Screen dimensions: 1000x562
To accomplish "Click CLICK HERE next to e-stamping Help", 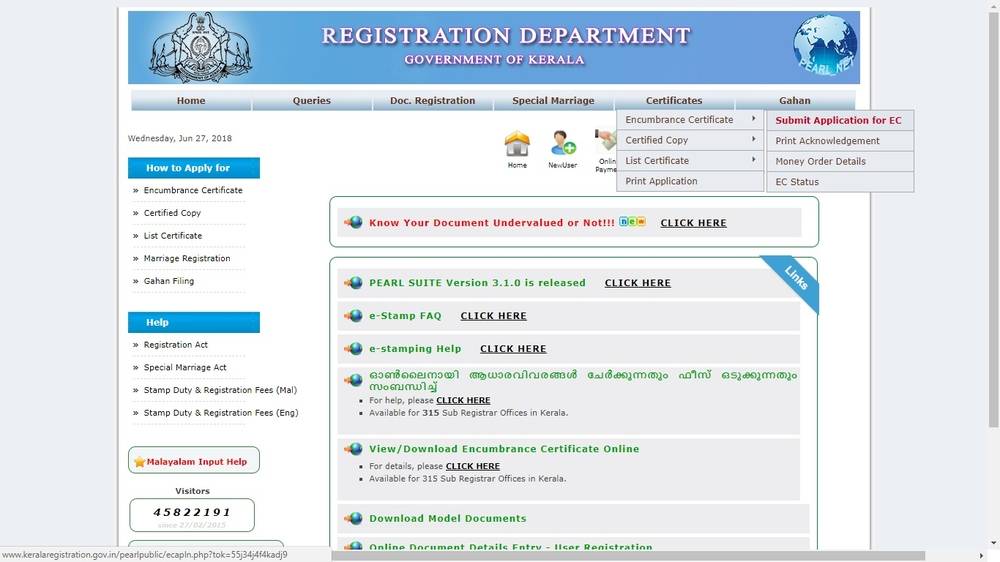I will click(x=513, y=349).
